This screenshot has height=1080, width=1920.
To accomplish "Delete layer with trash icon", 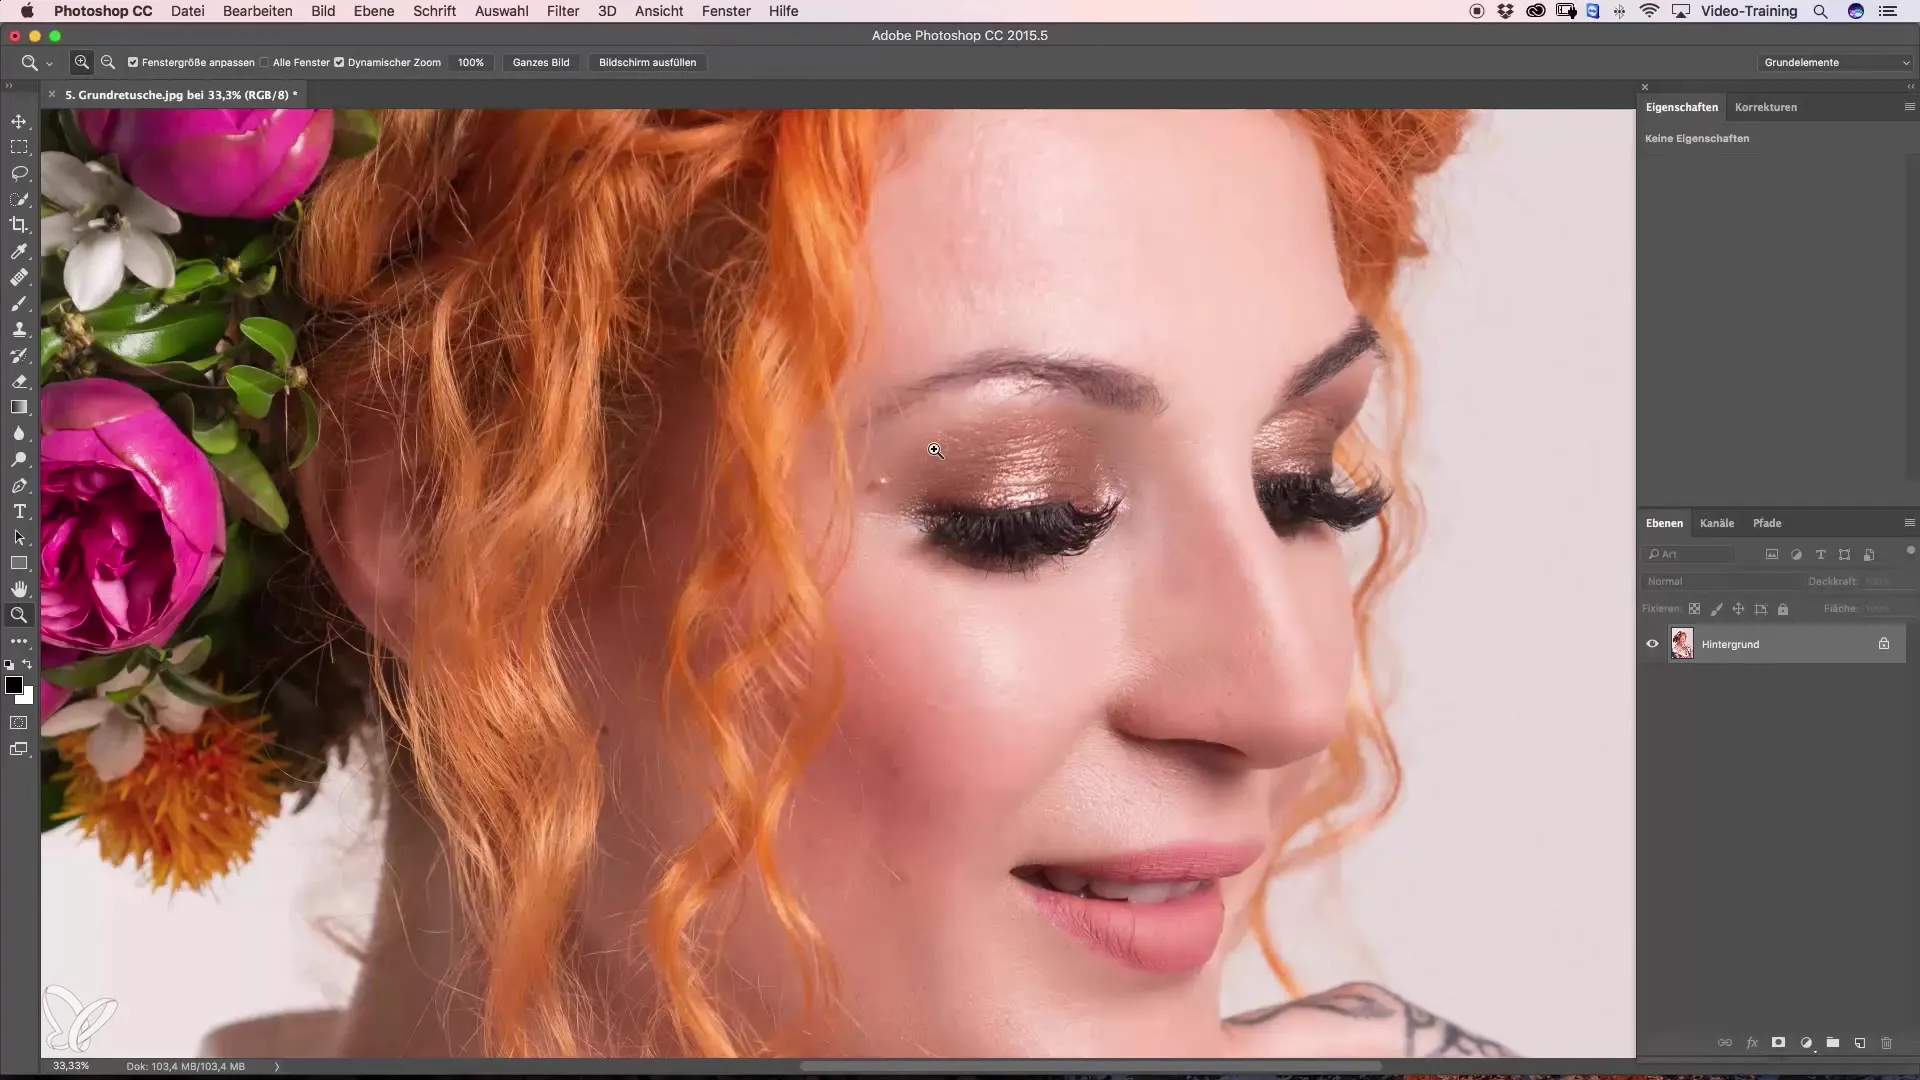I will [x=1887, y=1043].
